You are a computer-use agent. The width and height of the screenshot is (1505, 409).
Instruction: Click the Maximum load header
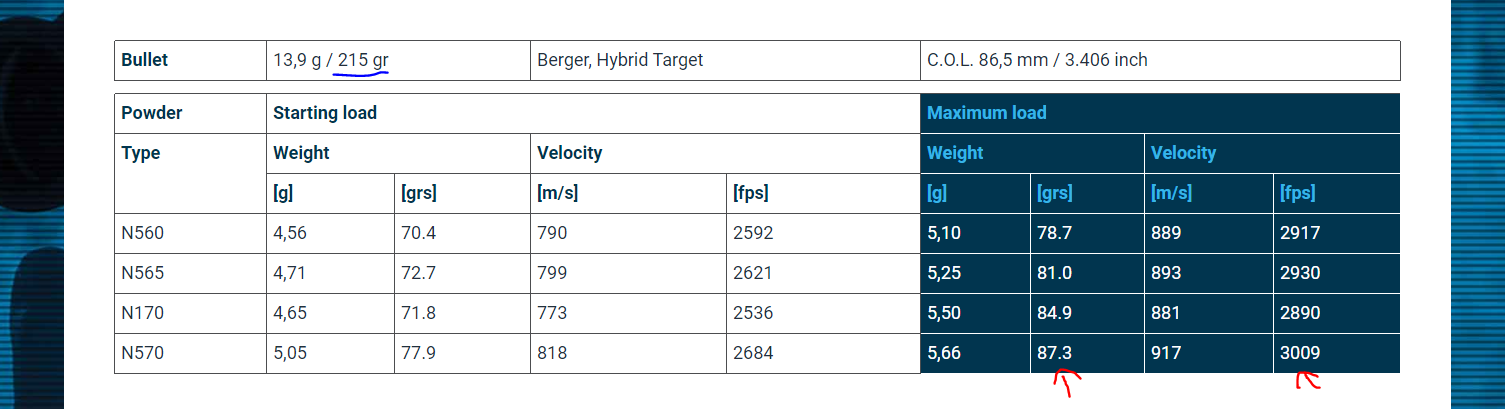[x=987, y=113]
